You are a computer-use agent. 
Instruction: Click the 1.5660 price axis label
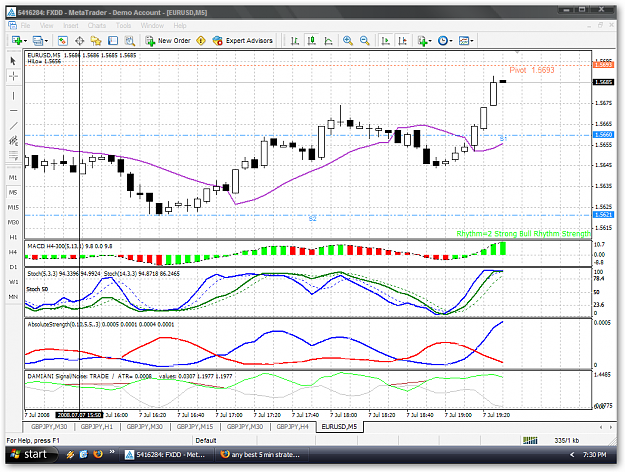pos(603,135)
